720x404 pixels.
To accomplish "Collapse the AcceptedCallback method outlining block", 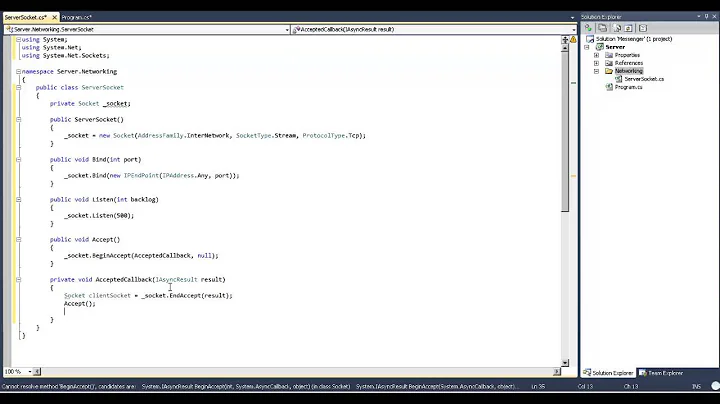I will [18, 279].
